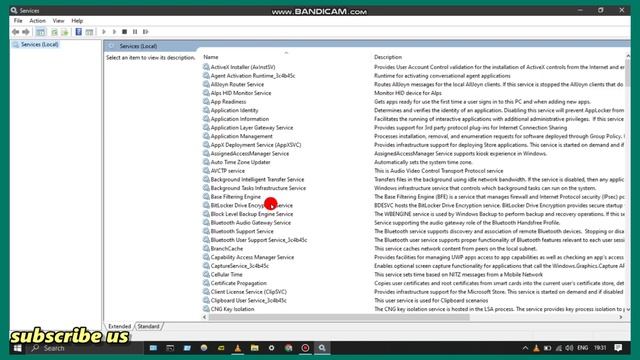Click the Forward arrow in the toolbar

(x=26, y=32)
